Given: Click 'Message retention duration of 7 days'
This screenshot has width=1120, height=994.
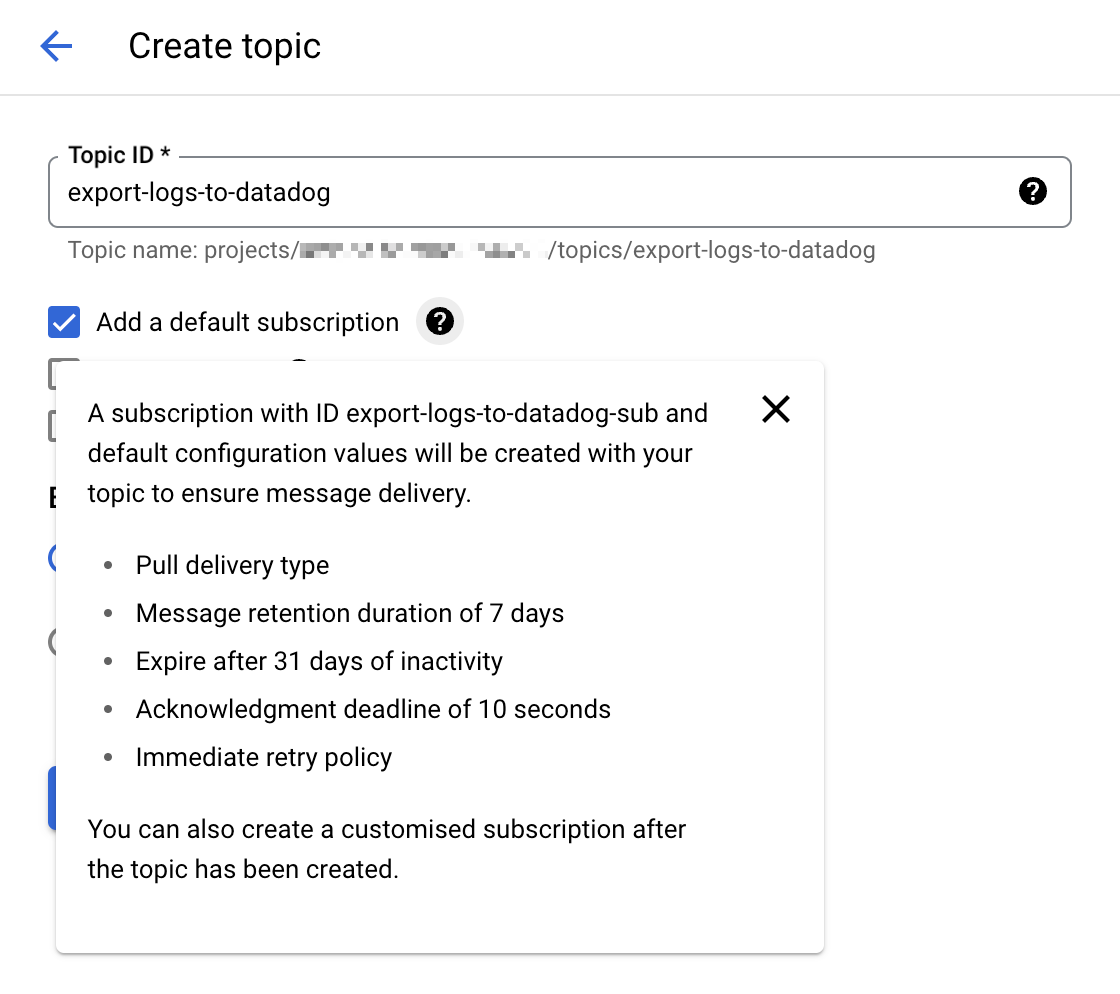Looking at the screenshot, I should 350,613.
